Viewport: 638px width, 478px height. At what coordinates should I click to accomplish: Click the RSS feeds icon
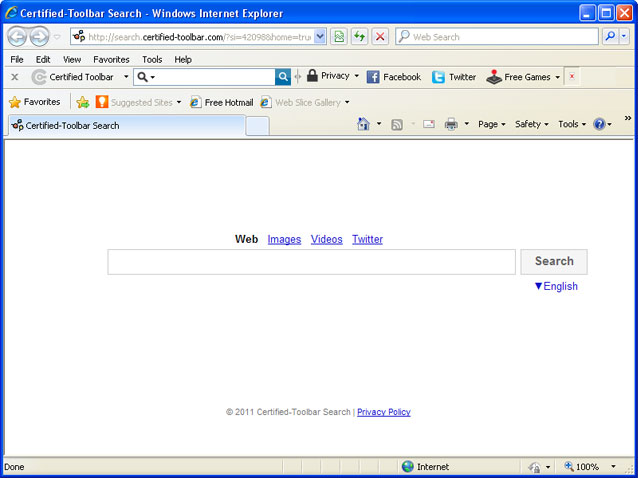(x=397, y=124)
